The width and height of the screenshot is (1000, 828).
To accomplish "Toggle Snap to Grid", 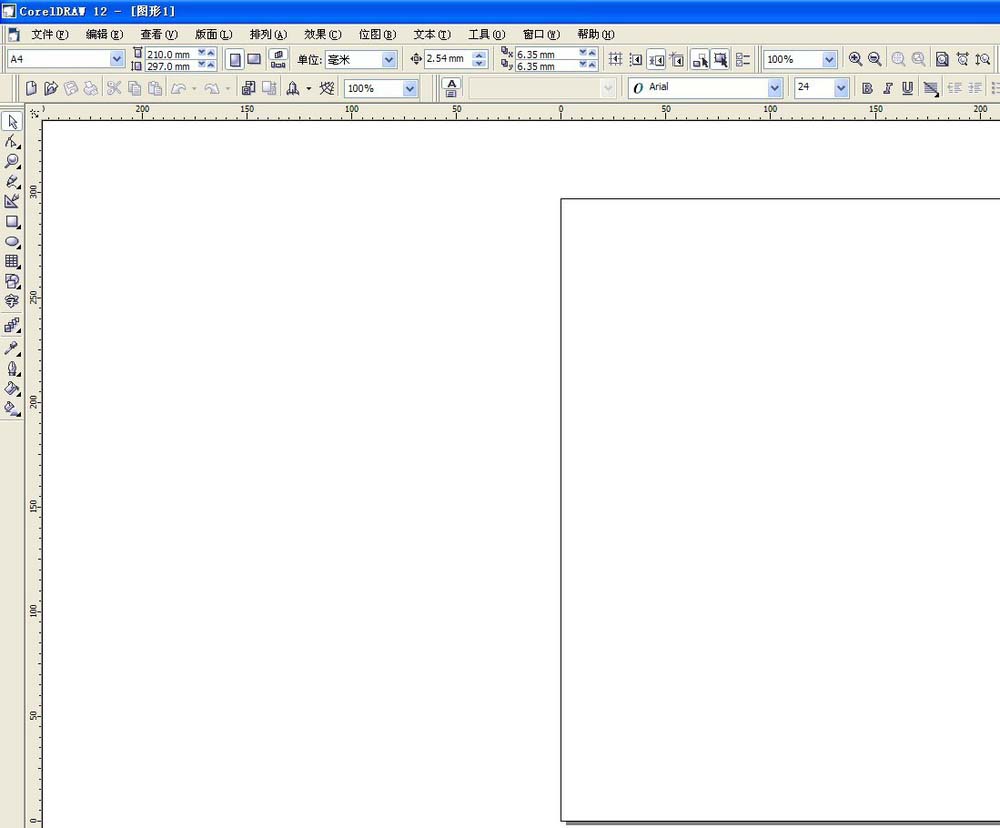I will point(615,59).
